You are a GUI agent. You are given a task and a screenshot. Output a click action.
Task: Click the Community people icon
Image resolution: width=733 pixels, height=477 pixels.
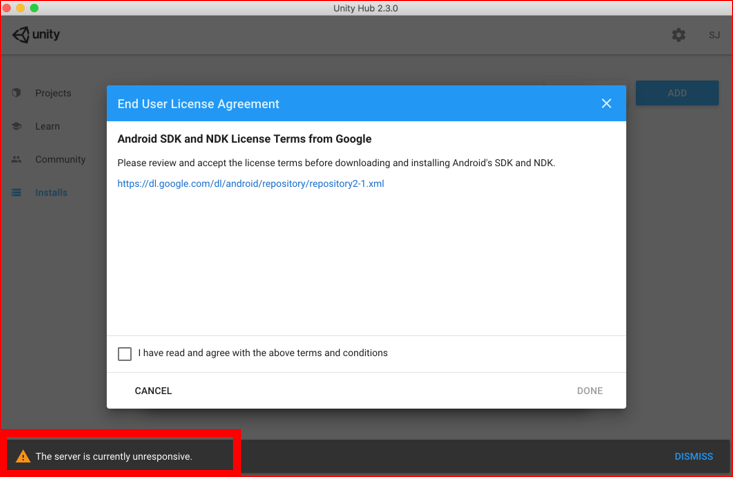tap(16, 159)
